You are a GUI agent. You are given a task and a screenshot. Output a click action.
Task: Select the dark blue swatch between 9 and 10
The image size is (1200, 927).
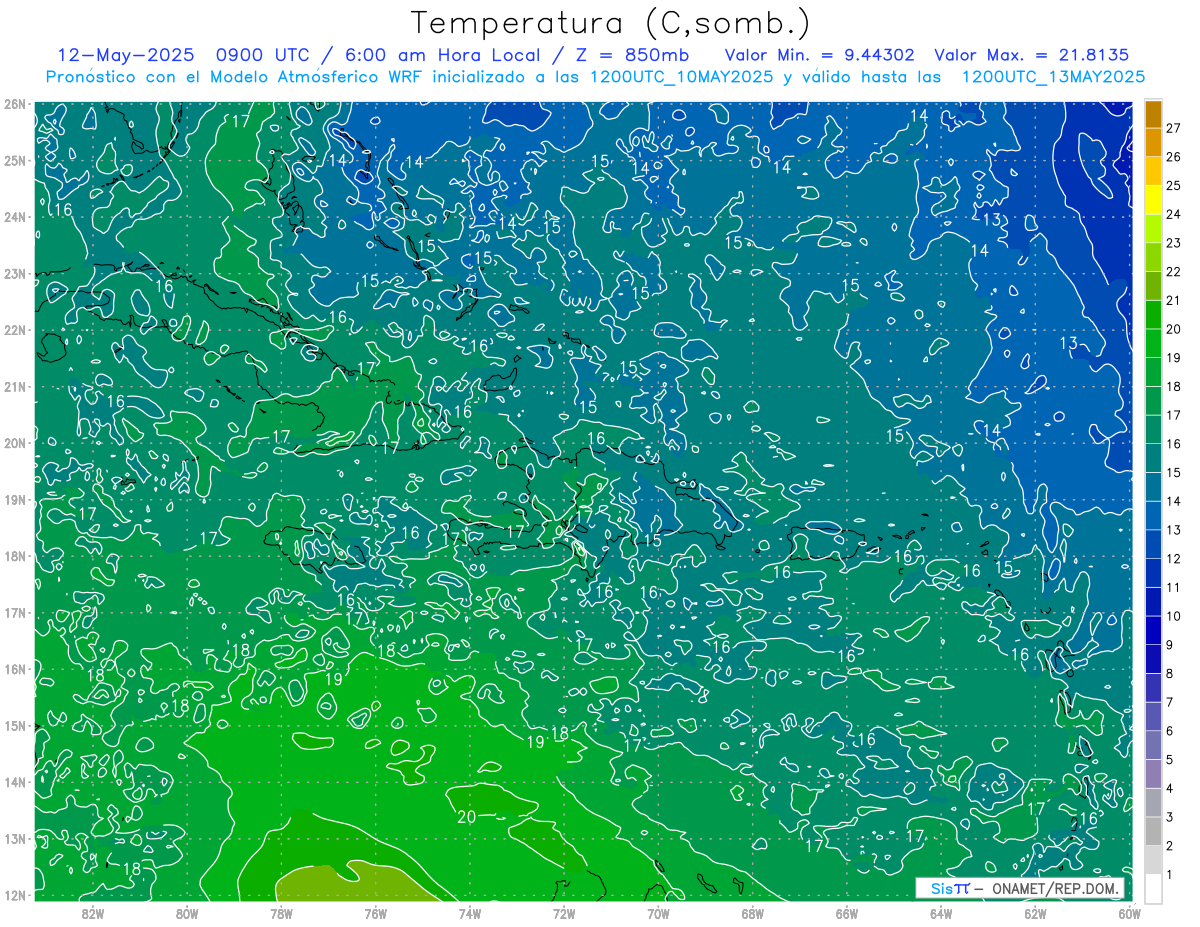[x=1153, y=630]
